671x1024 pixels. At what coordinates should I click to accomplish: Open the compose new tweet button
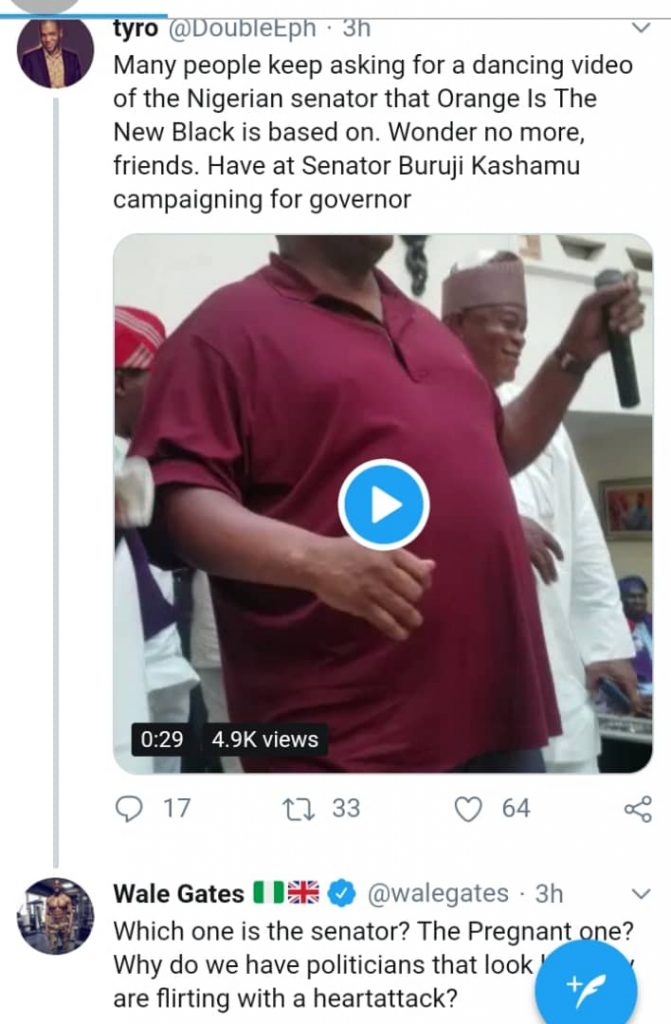586,988
